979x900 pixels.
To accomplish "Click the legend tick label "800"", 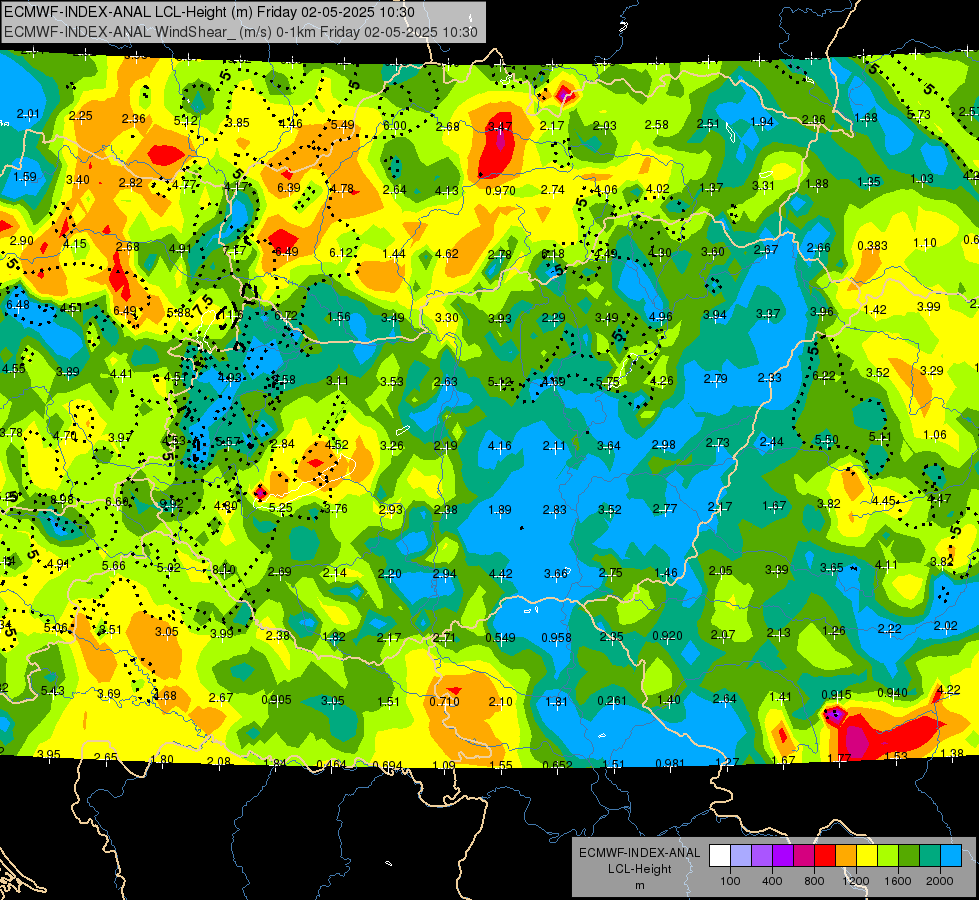I will [x=814, y=881].
